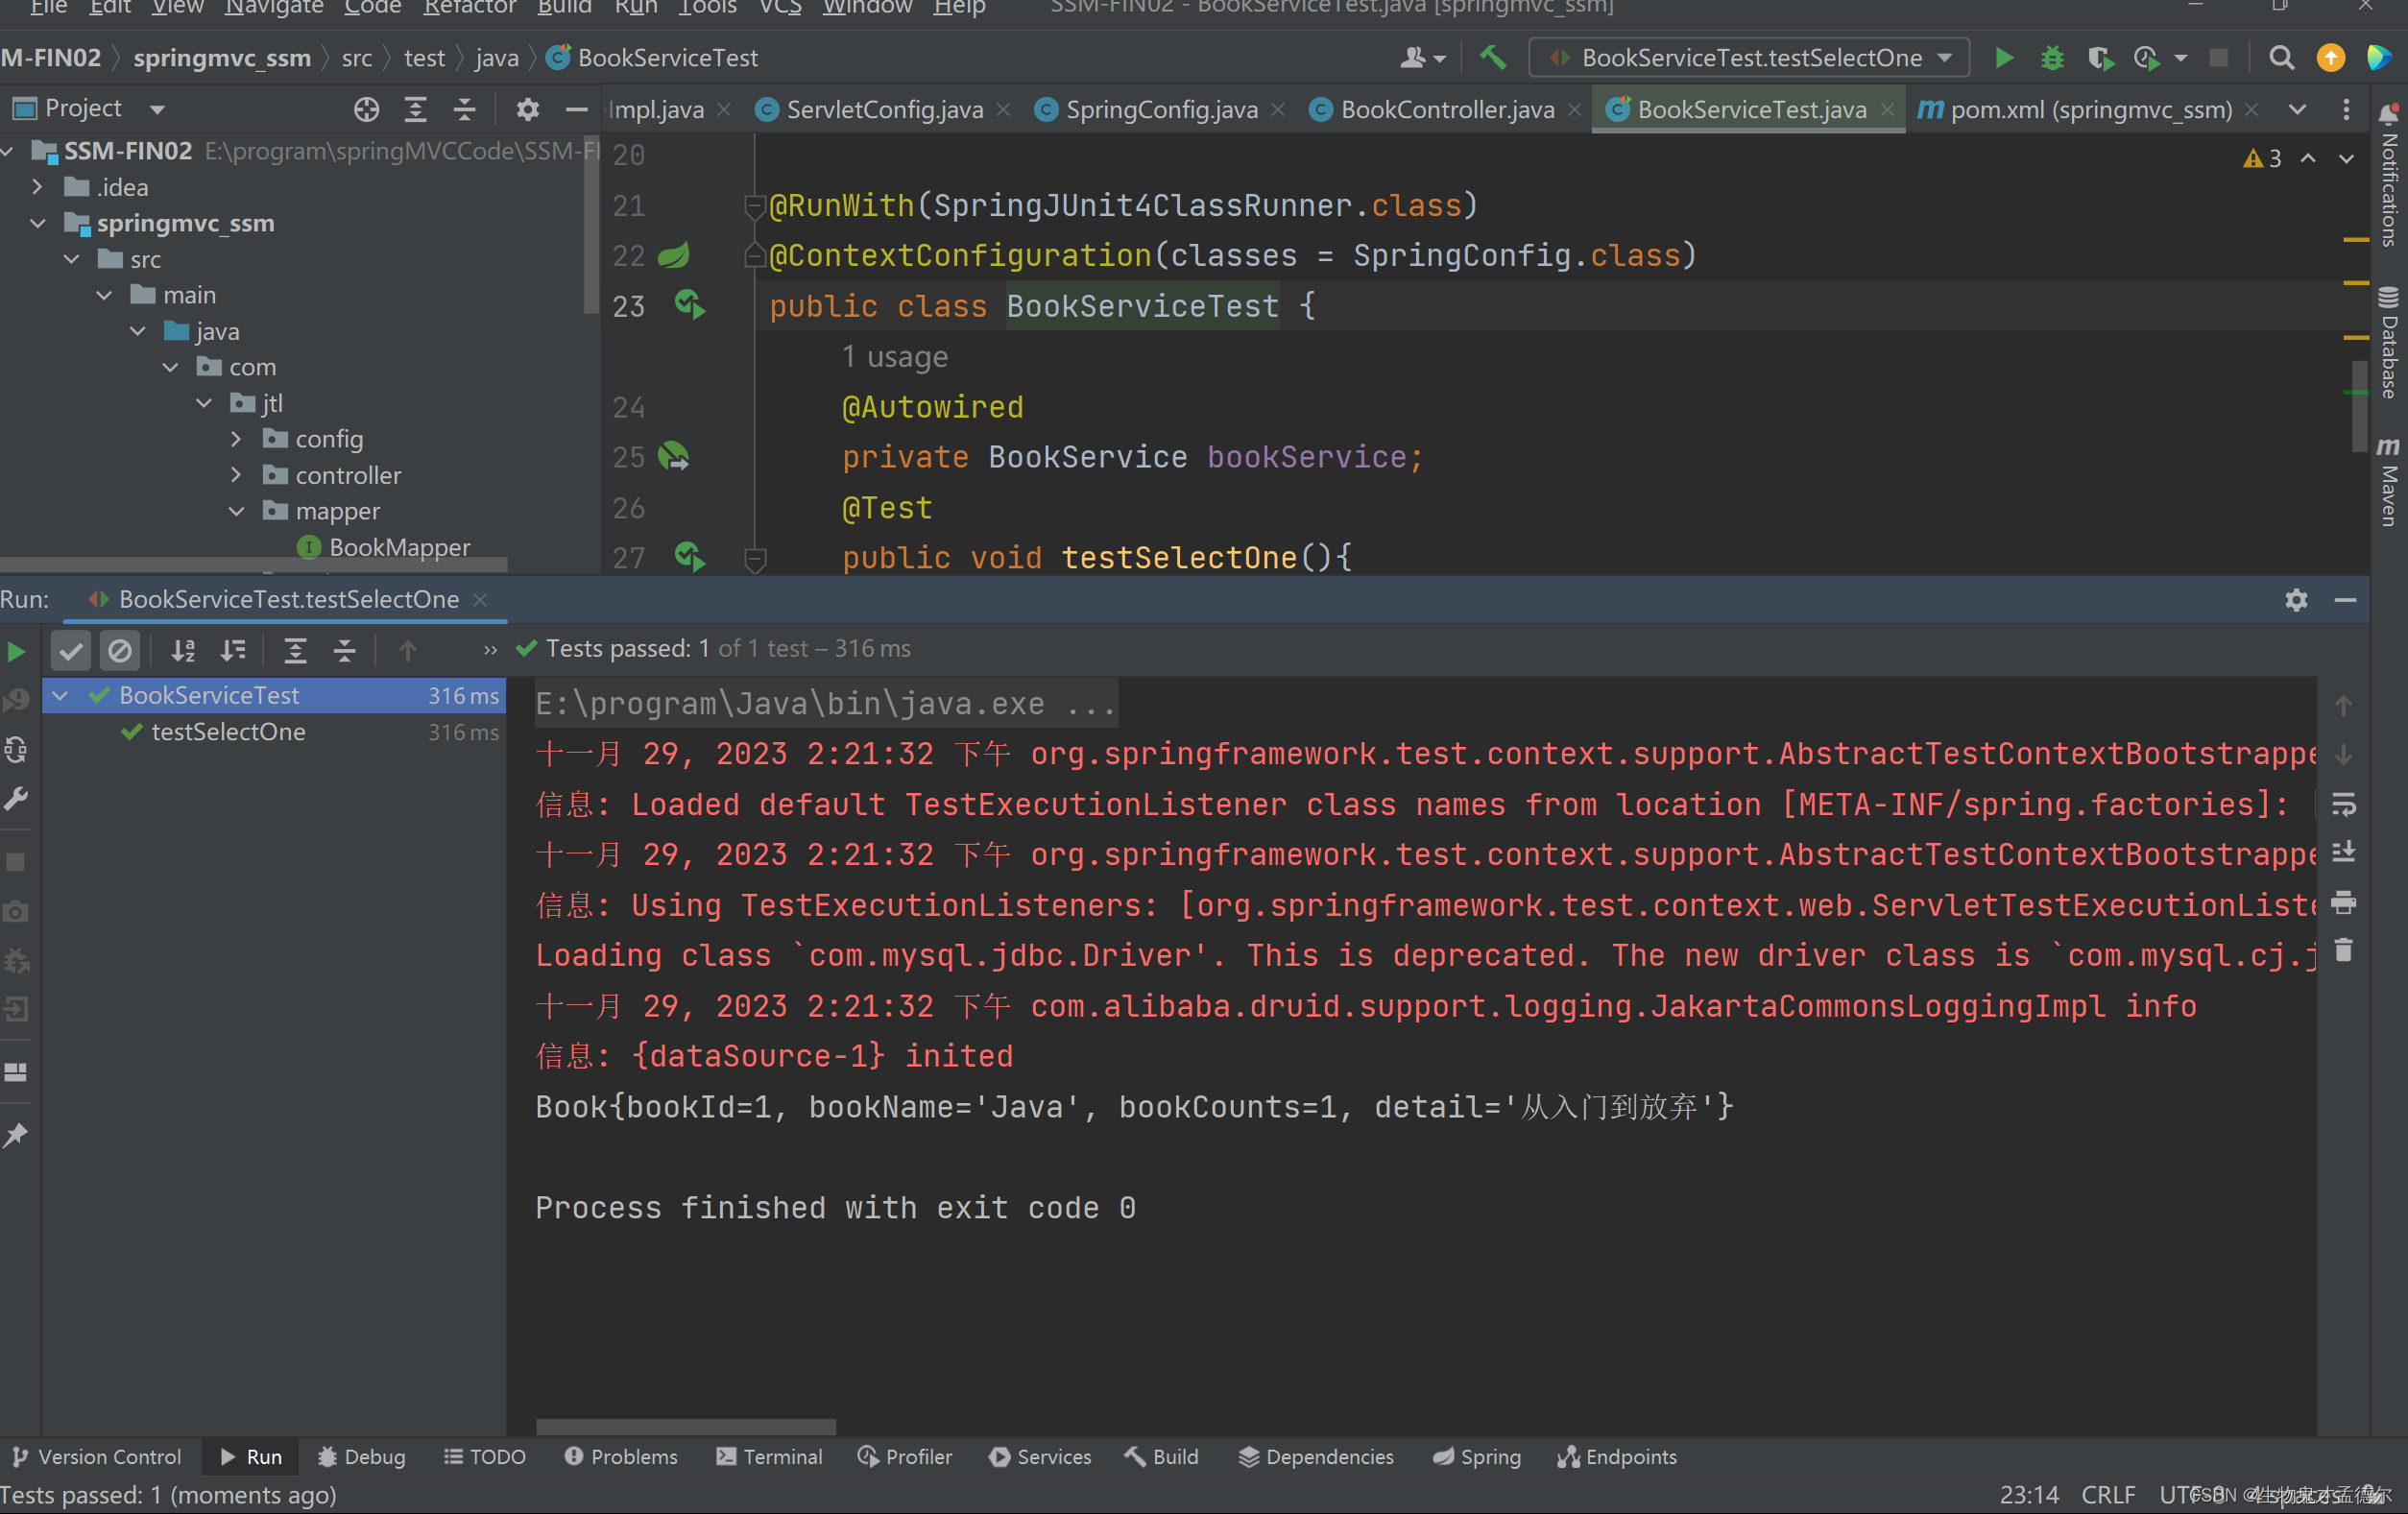
Task: Click the print icon beside console output
Action: (2343, 903)
